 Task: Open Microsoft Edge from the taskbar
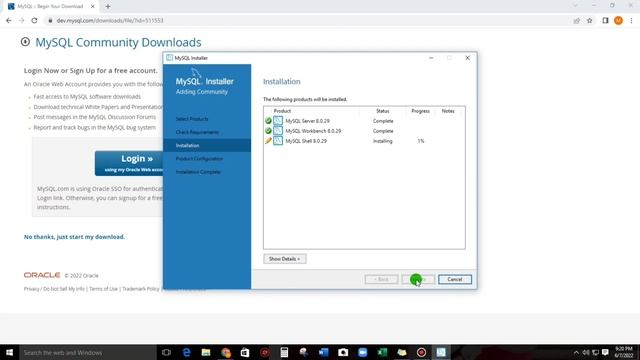(186, 352)
